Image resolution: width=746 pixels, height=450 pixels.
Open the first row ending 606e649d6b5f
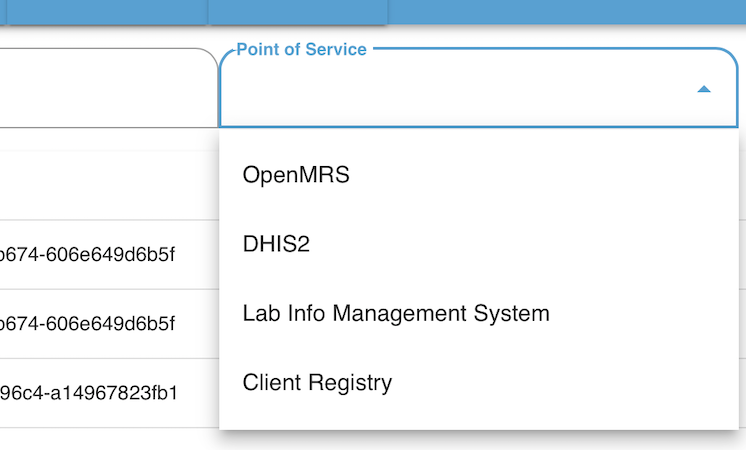(109, 254)
